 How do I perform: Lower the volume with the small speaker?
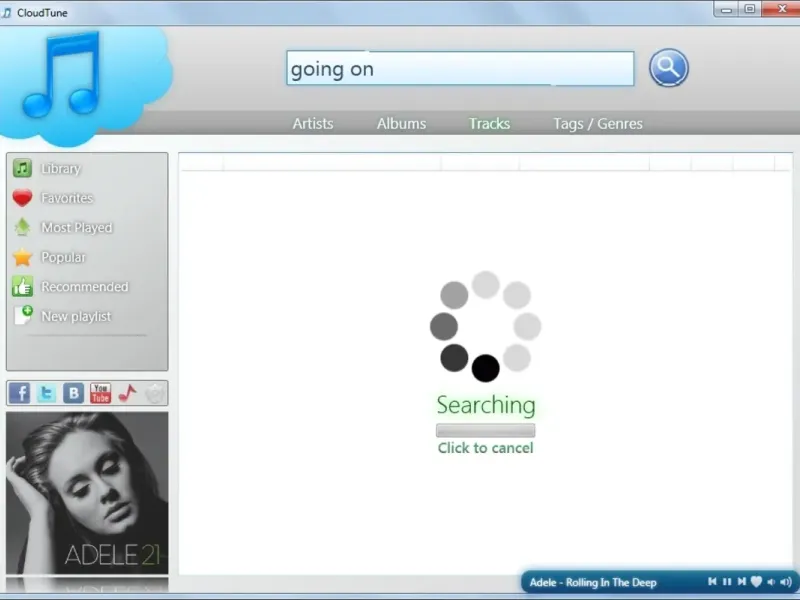tap(771, 582)
